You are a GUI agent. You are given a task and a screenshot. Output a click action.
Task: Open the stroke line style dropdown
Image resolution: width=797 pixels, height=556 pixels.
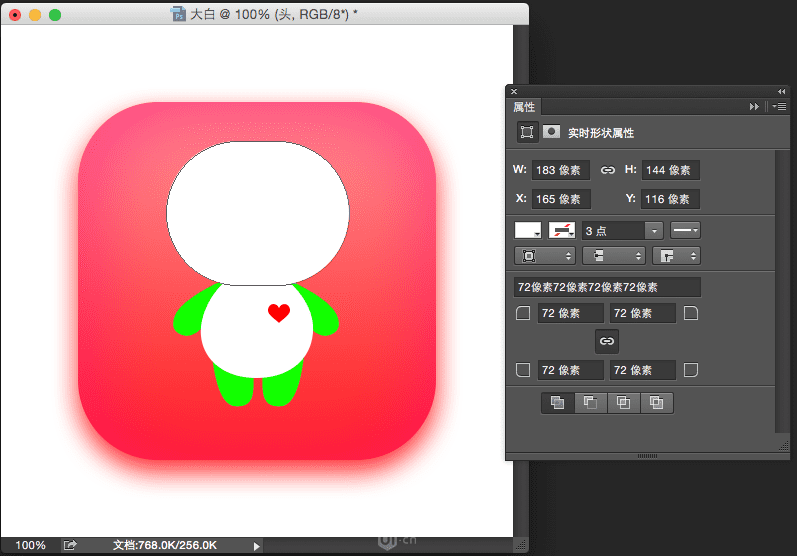[x=685, y=231]
